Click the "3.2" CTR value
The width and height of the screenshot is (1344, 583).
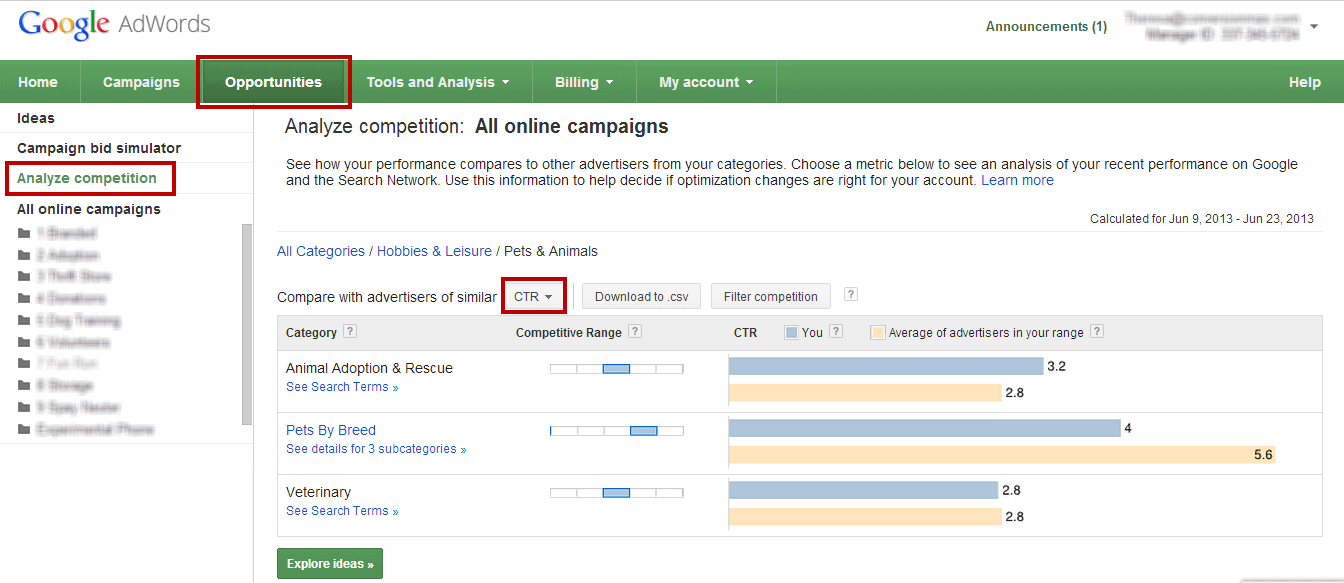(x=1056, y=366)
